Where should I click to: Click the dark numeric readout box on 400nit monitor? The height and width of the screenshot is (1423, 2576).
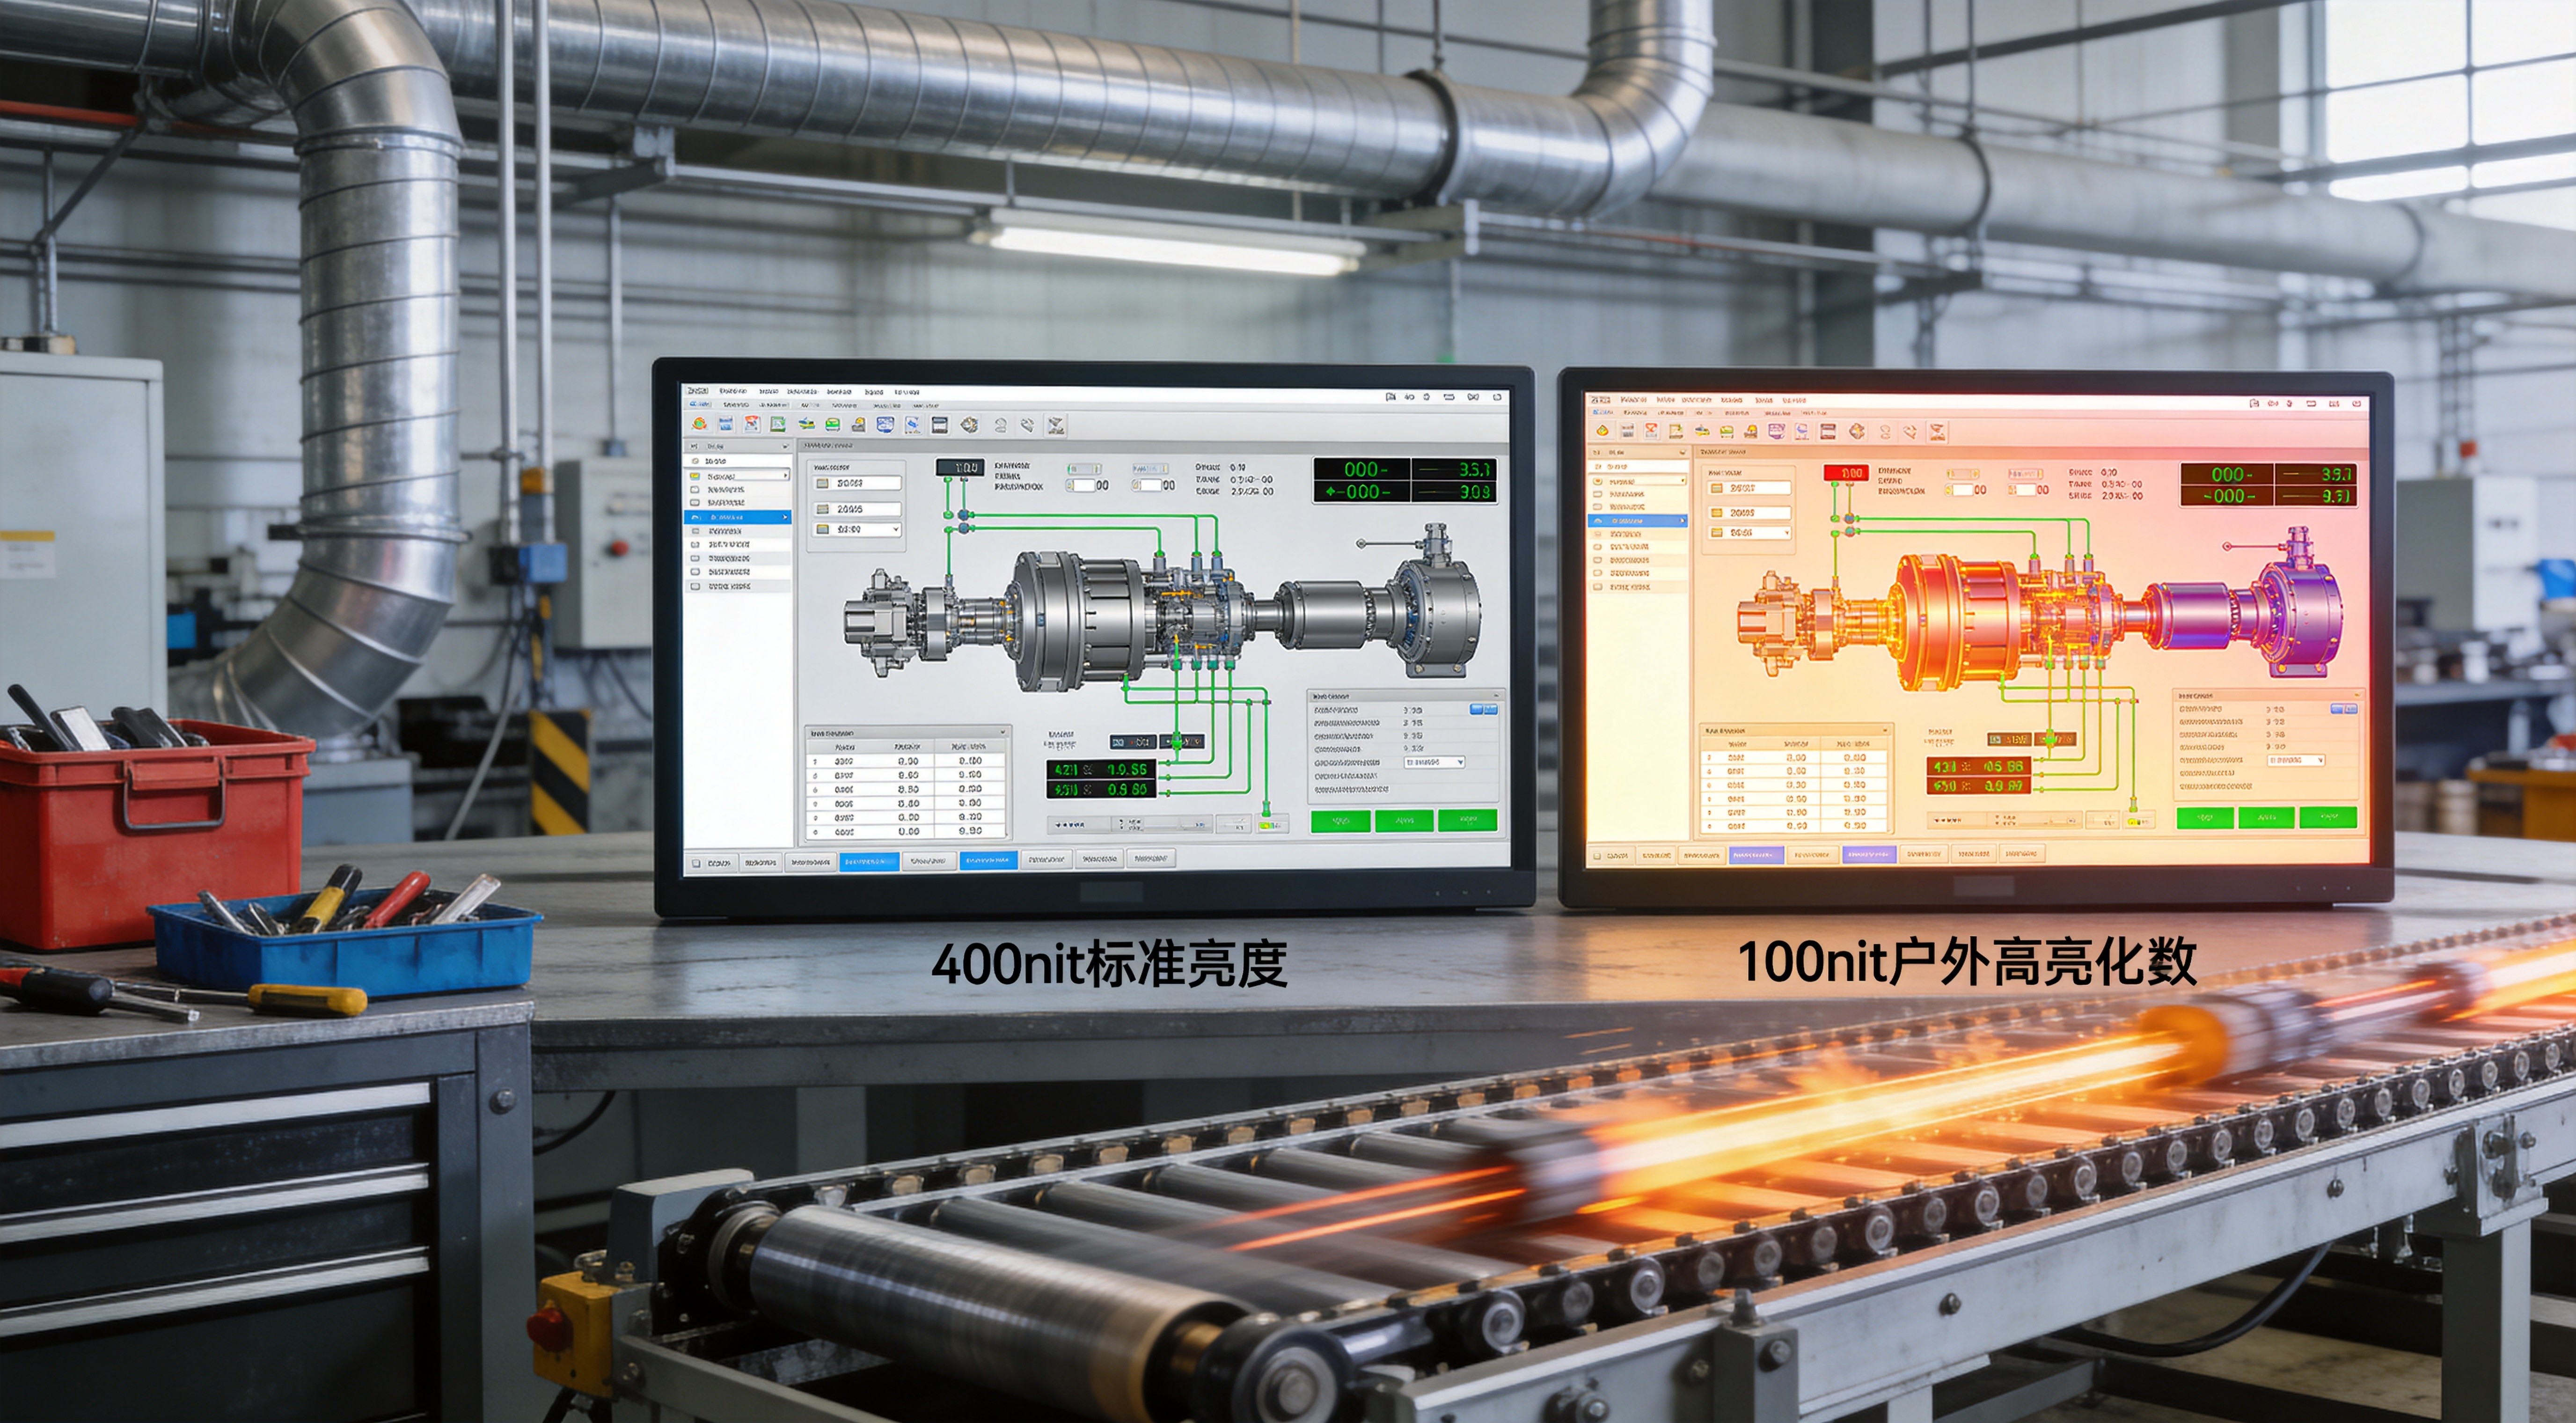point(959,468)
